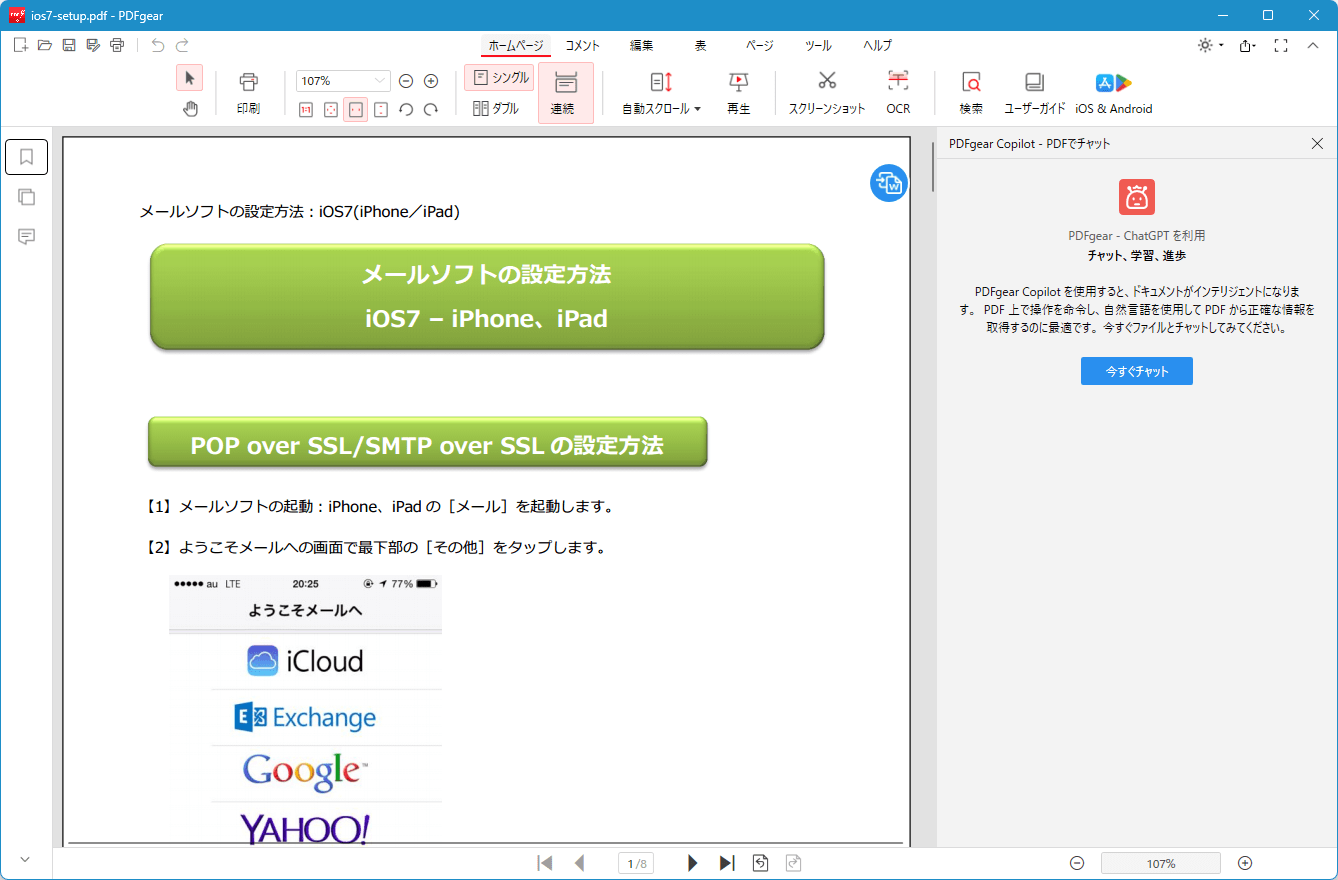Open the bookmarks side panel
The width and height of the screenshot is (1338, 880).
pyautogui.click(x=27, y=157)
